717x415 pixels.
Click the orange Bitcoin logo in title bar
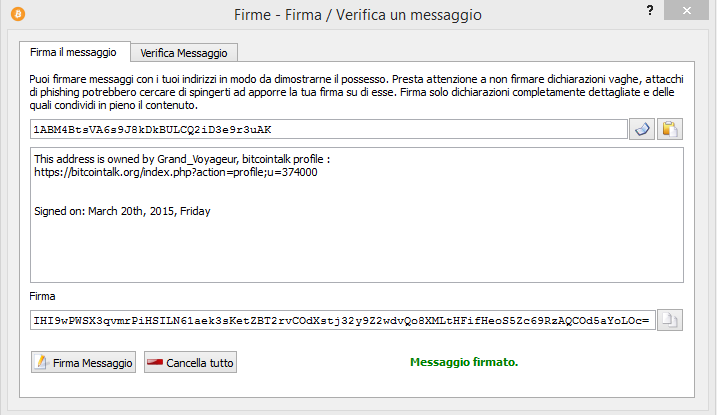click(18, 14)
